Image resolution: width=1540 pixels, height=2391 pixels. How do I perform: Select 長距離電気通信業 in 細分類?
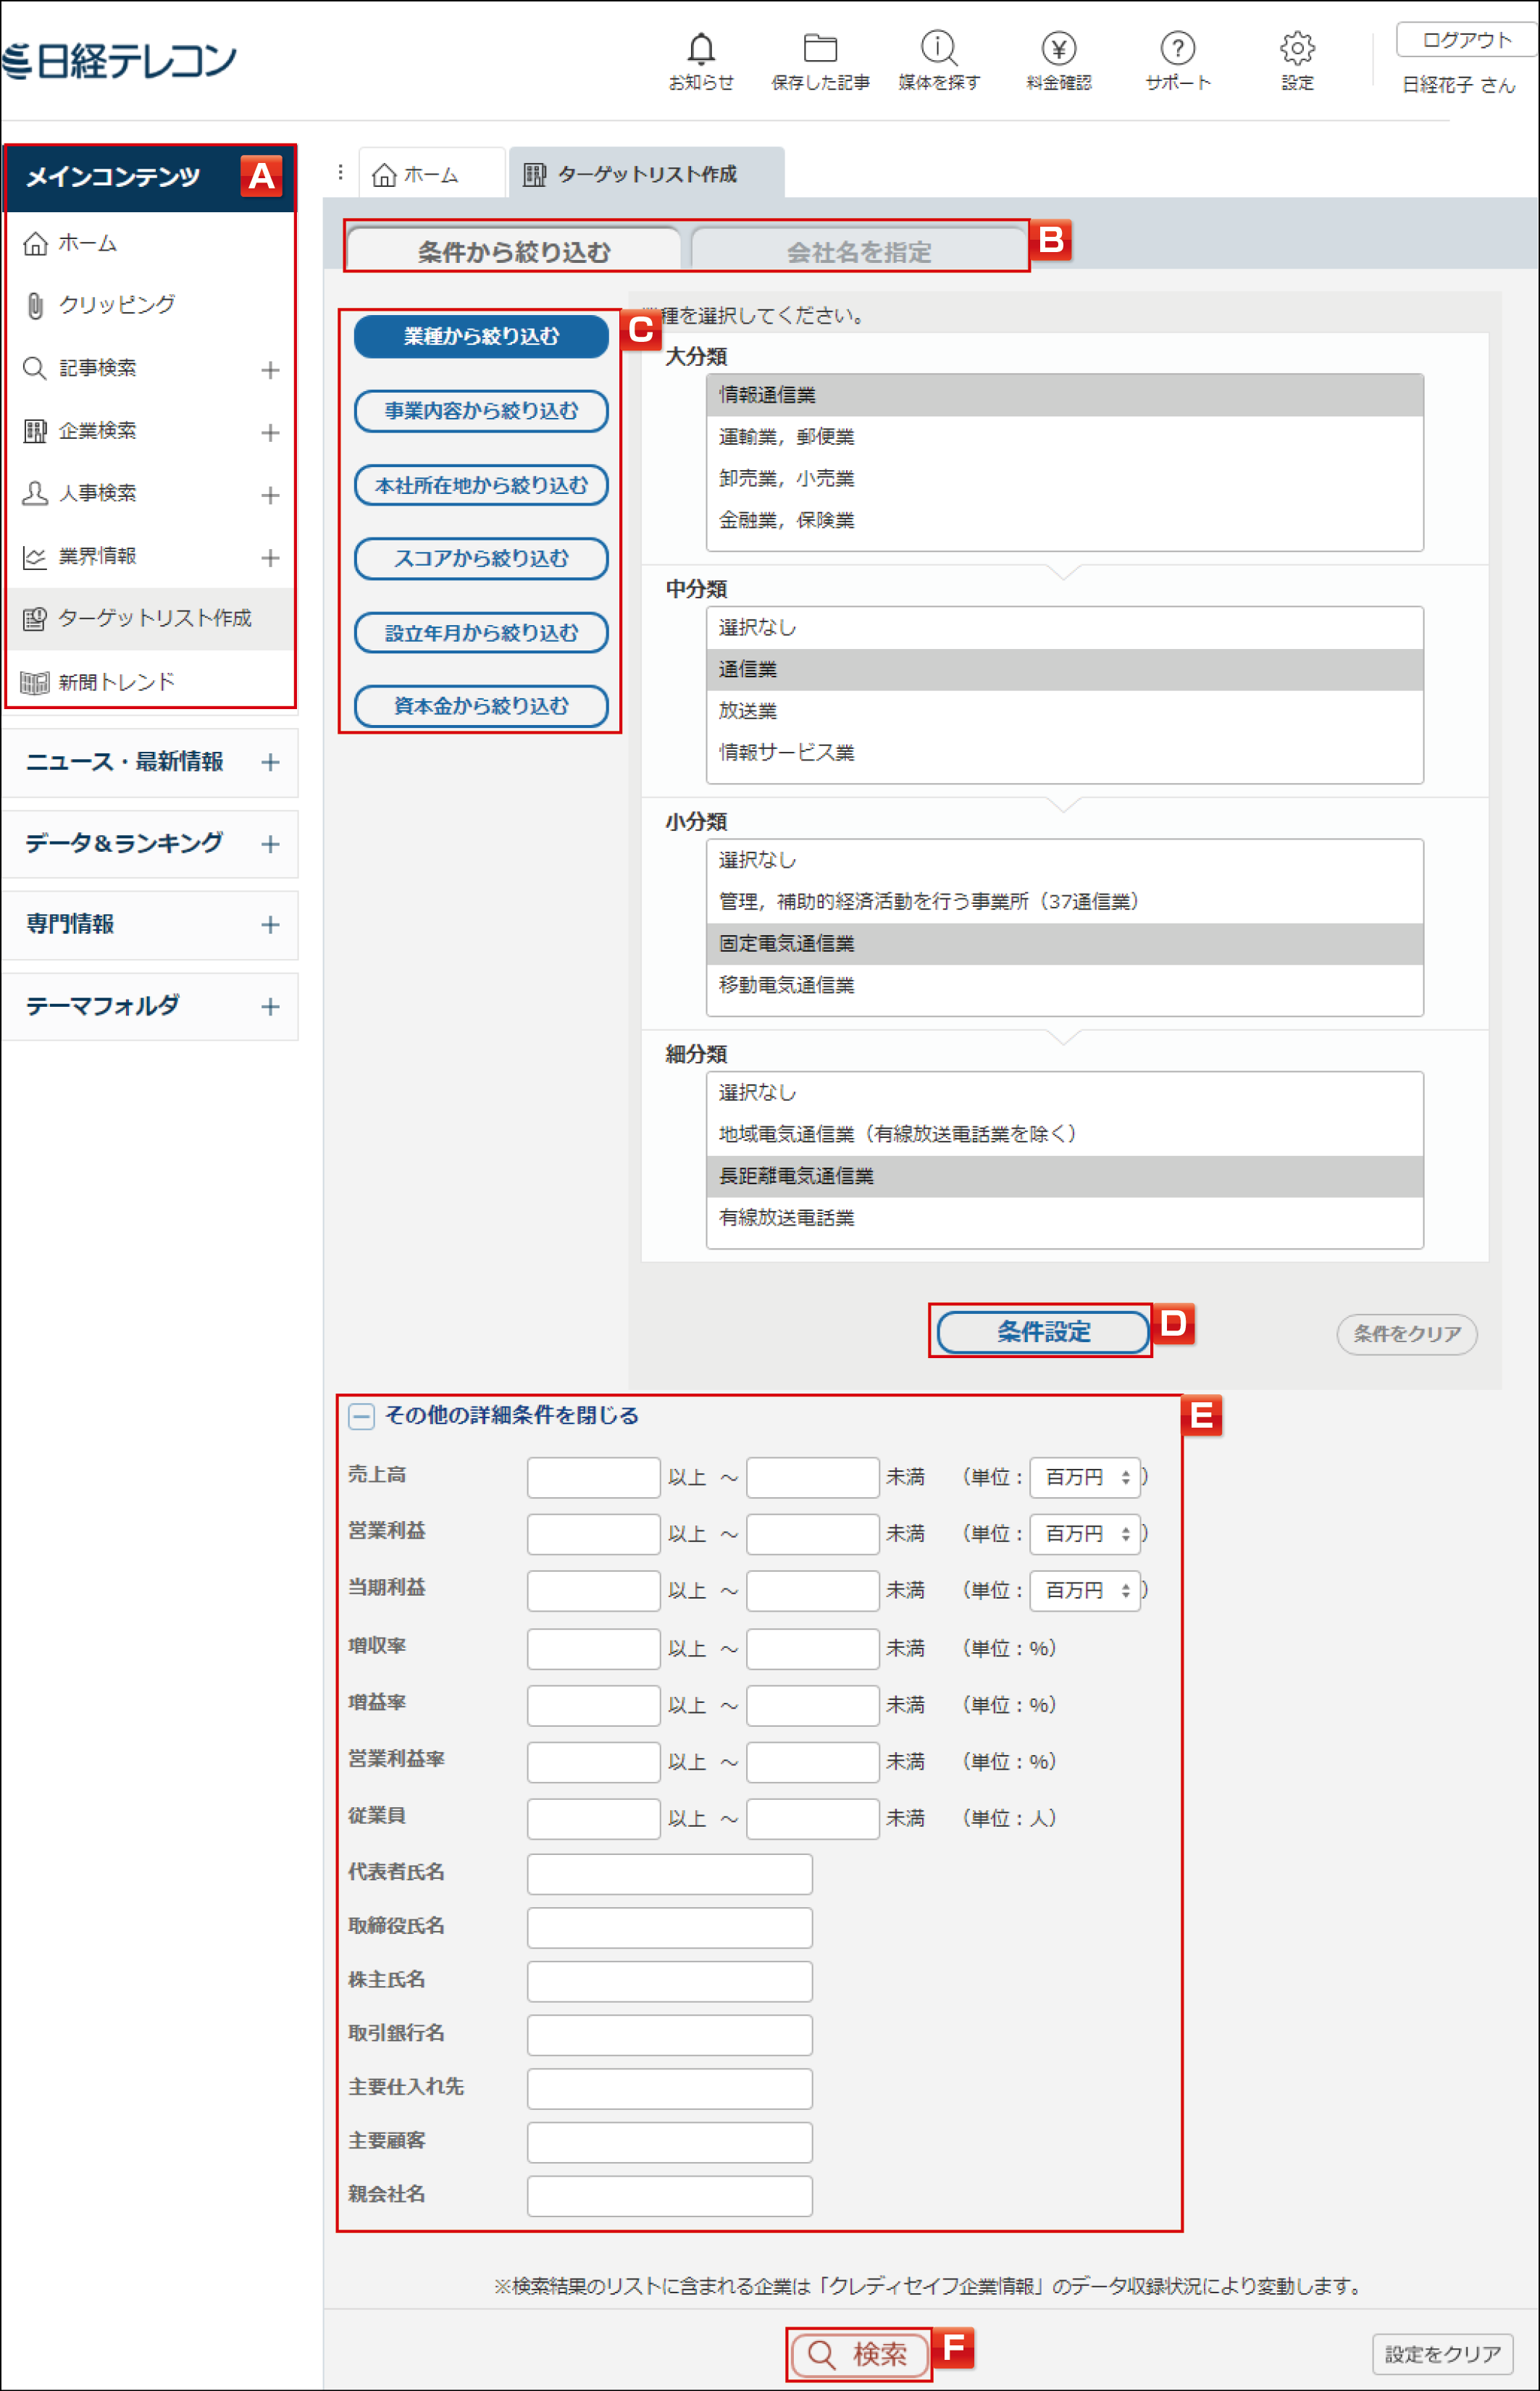coord(1064,1176)
